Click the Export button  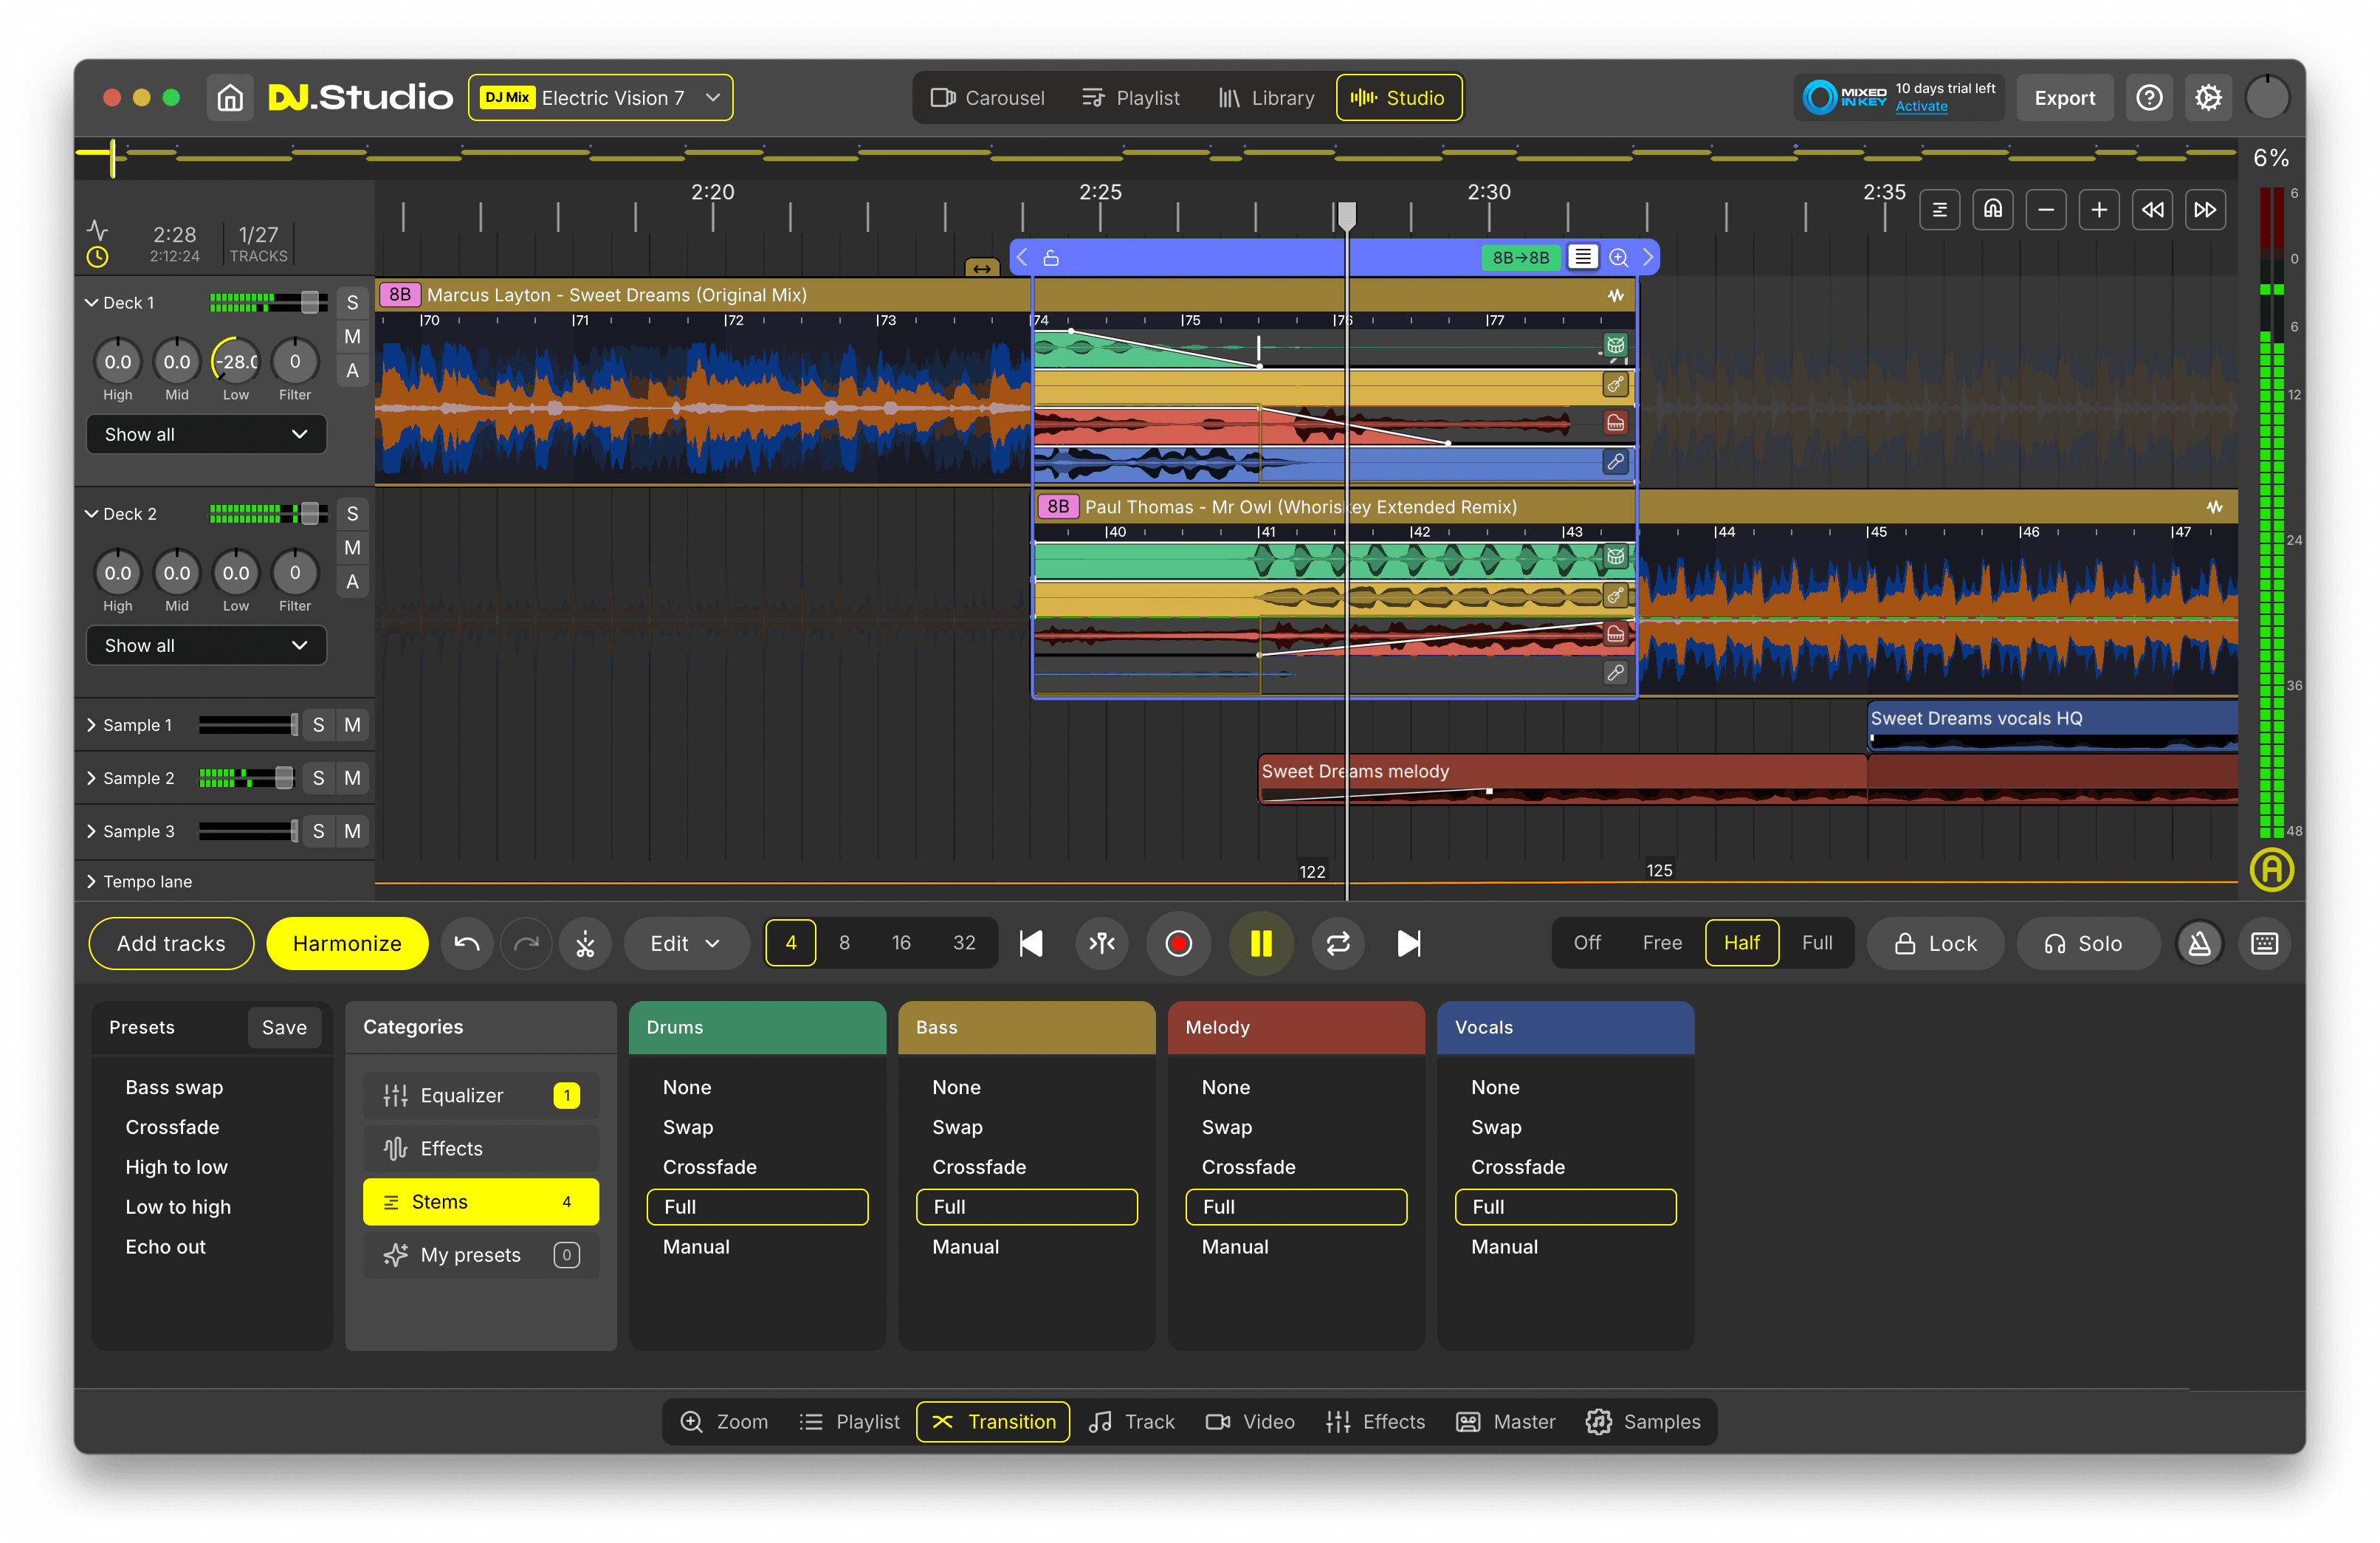click(2064, 98)
